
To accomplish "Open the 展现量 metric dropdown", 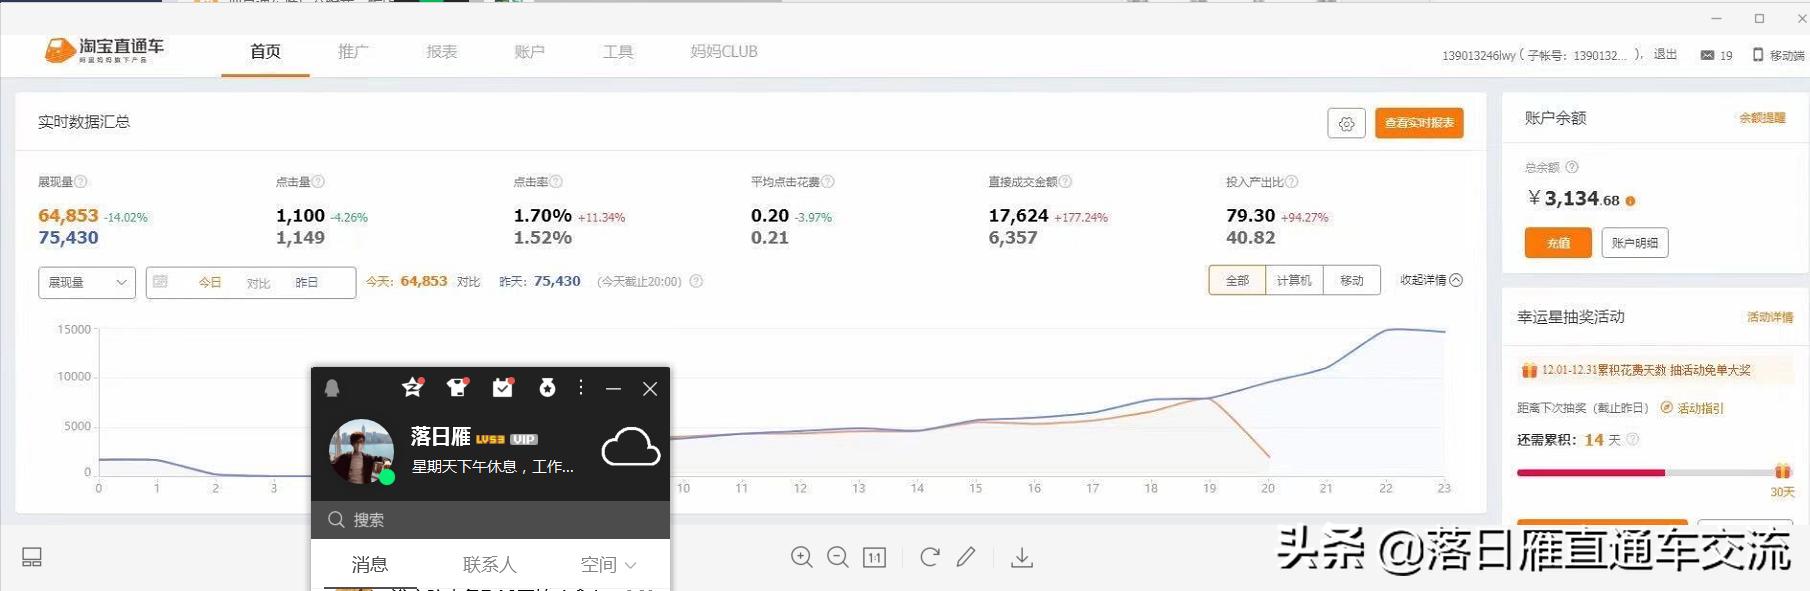I will [87, 283].
